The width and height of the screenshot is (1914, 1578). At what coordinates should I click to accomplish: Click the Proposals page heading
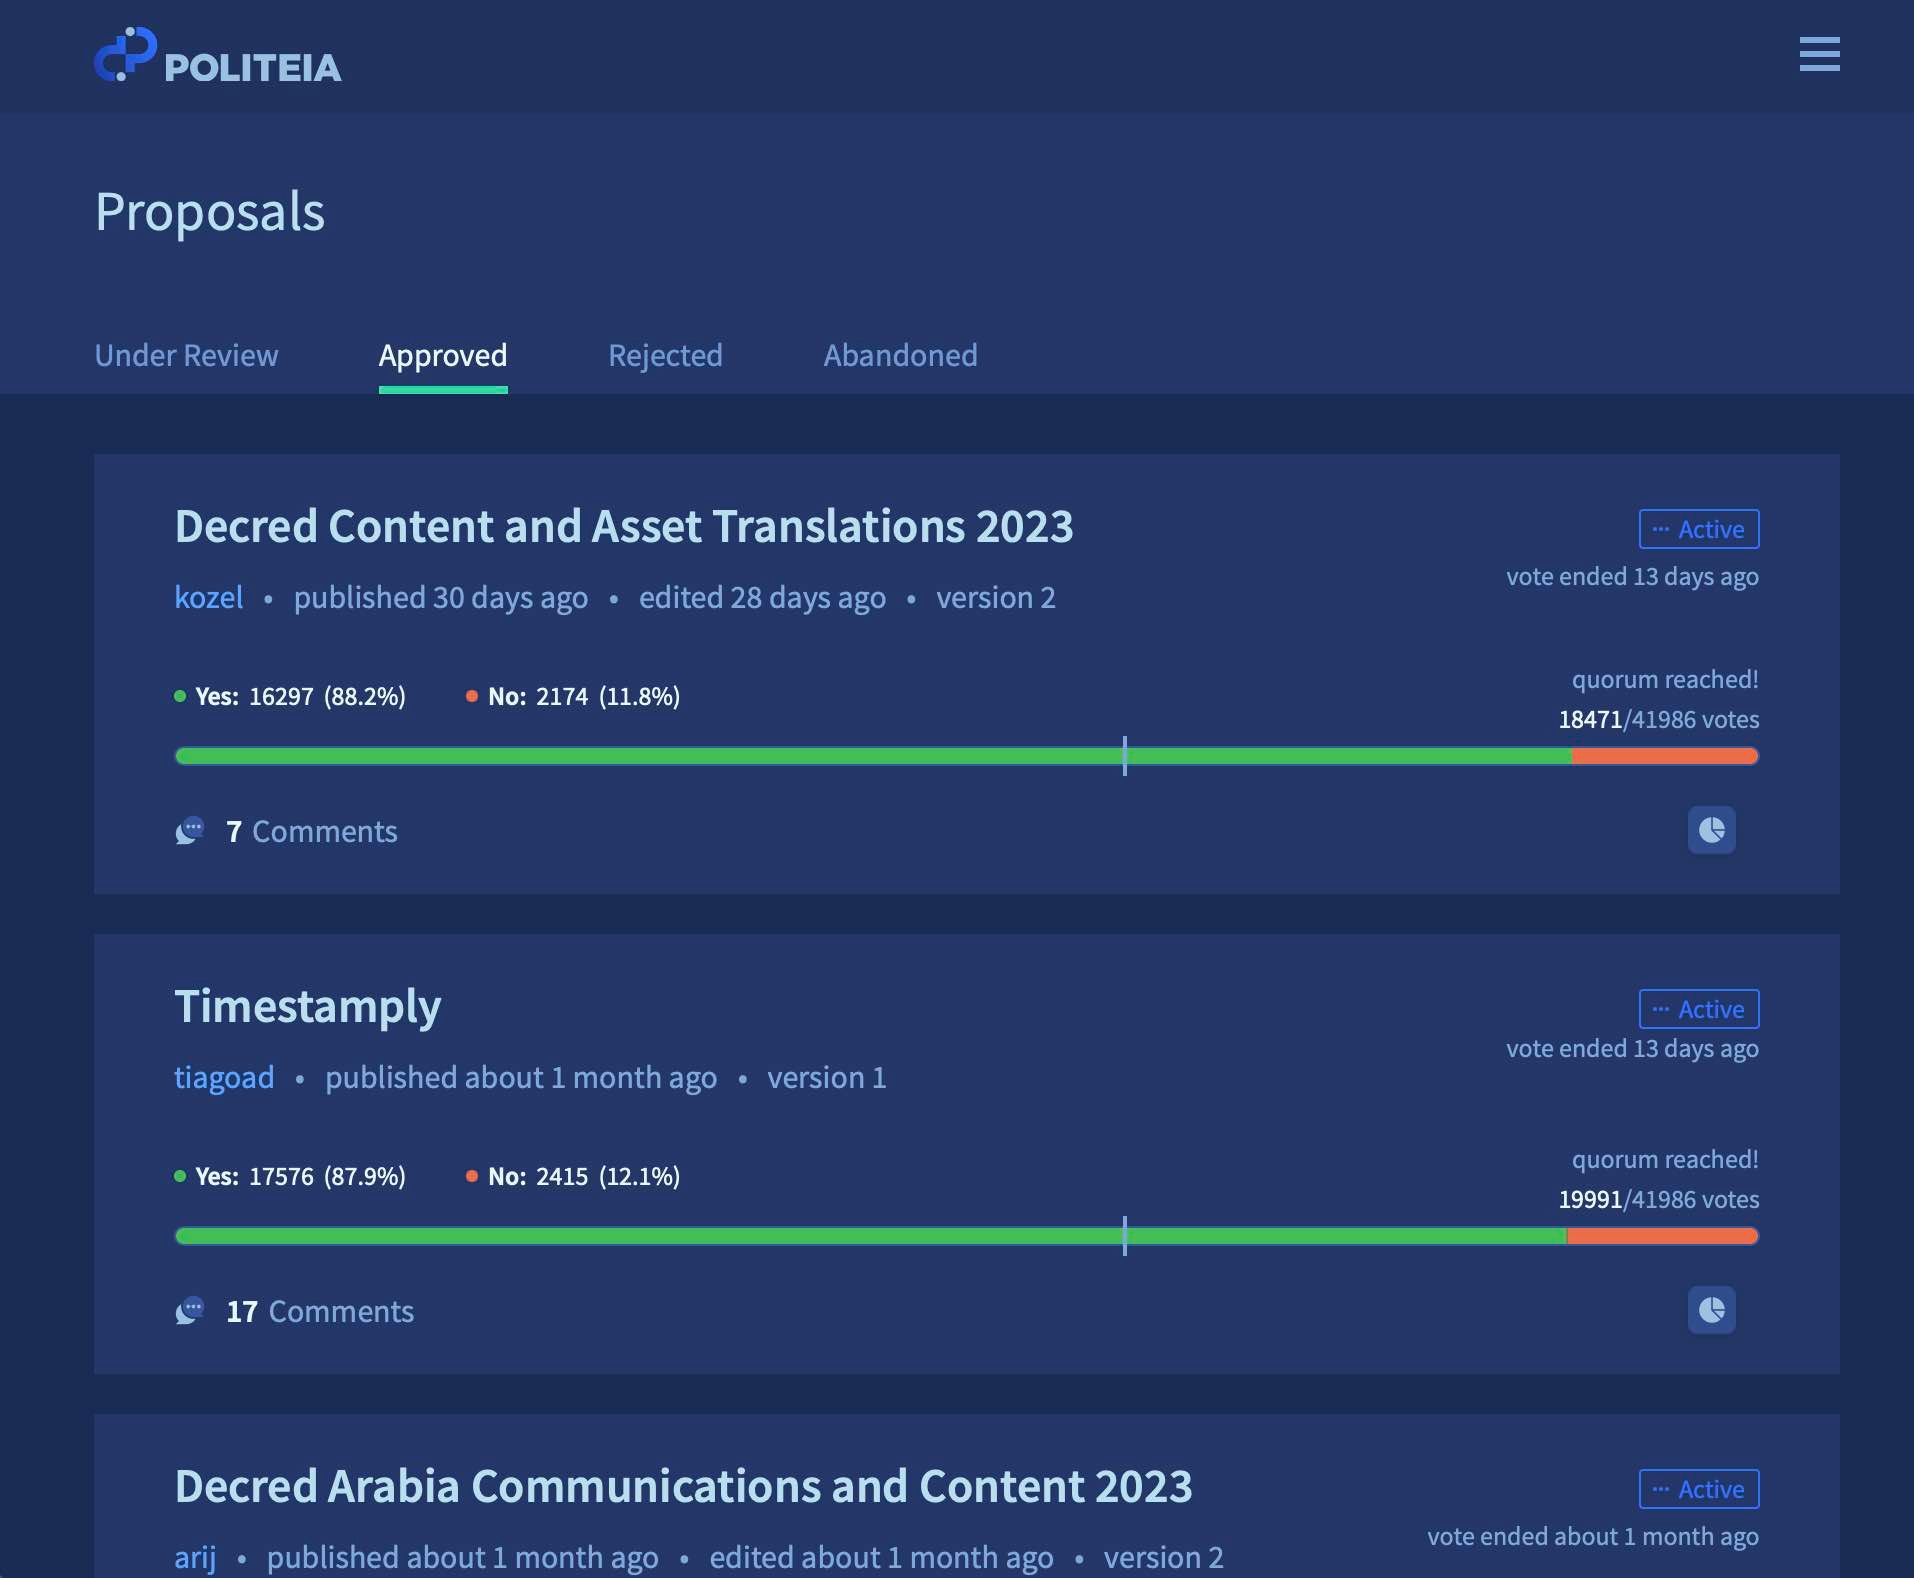pos(210,212)
